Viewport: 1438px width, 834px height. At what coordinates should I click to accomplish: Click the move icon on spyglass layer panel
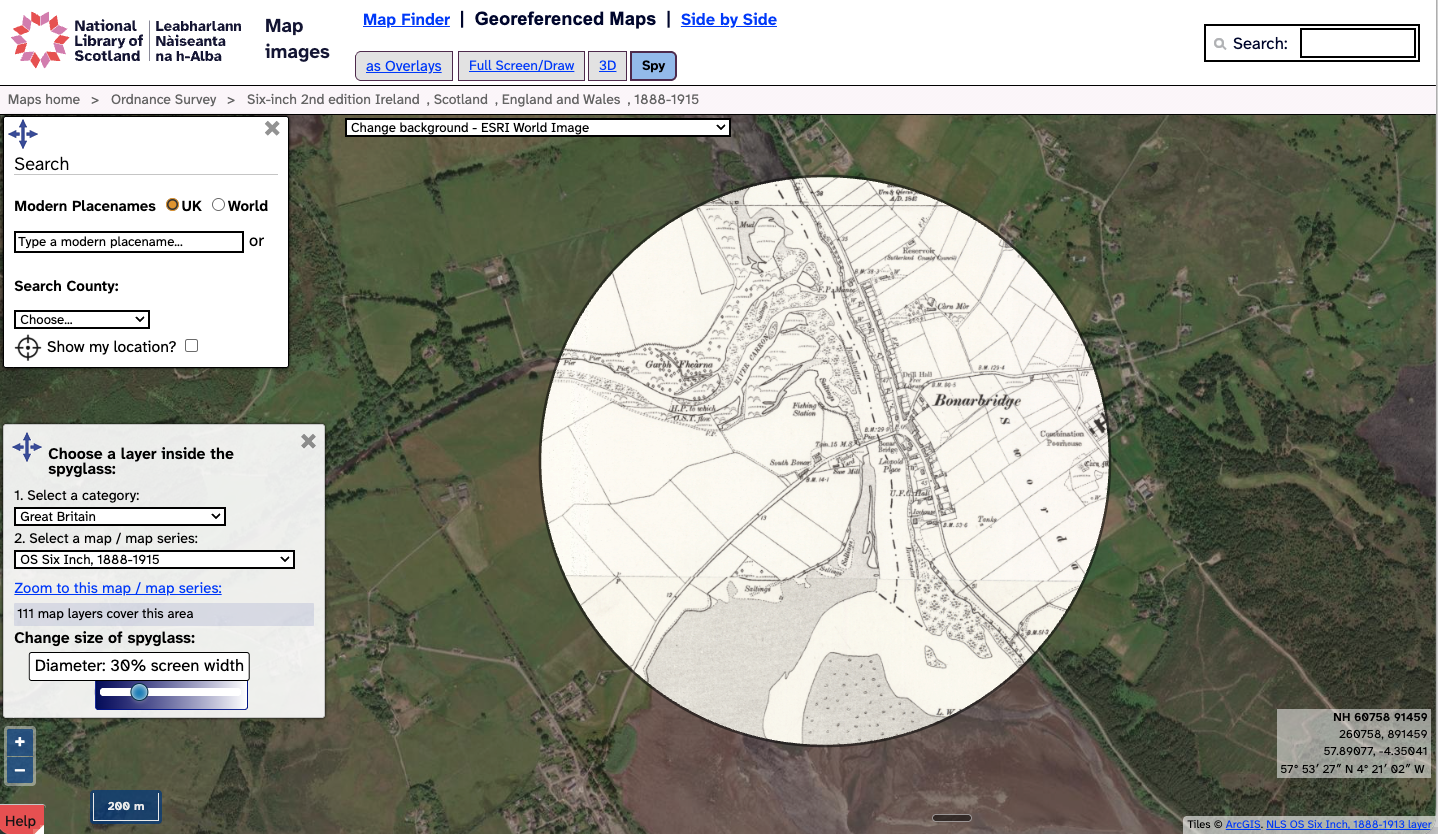click(27, 447)
